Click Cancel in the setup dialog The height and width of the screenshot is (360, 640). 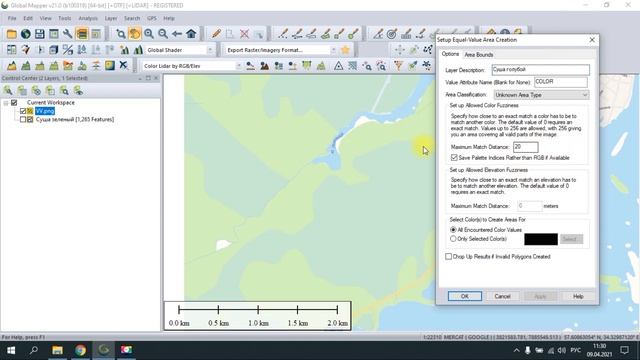coord(502,296)
